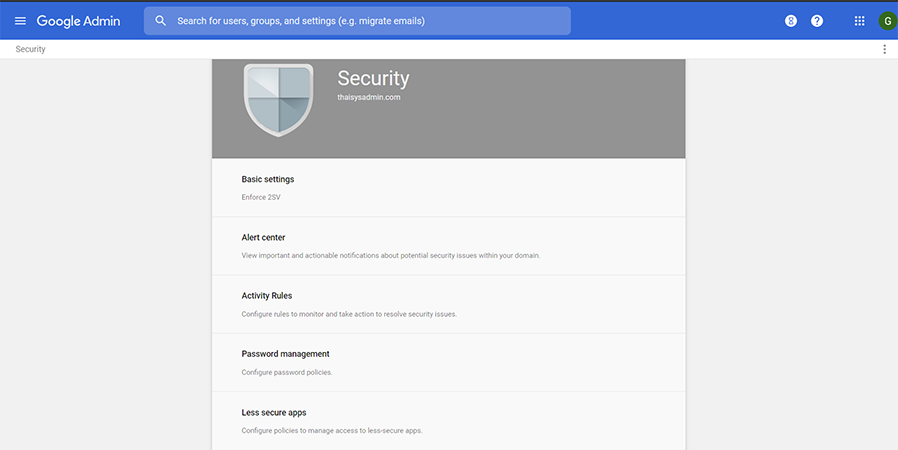Expand the Basic settings section

(448, 188)
